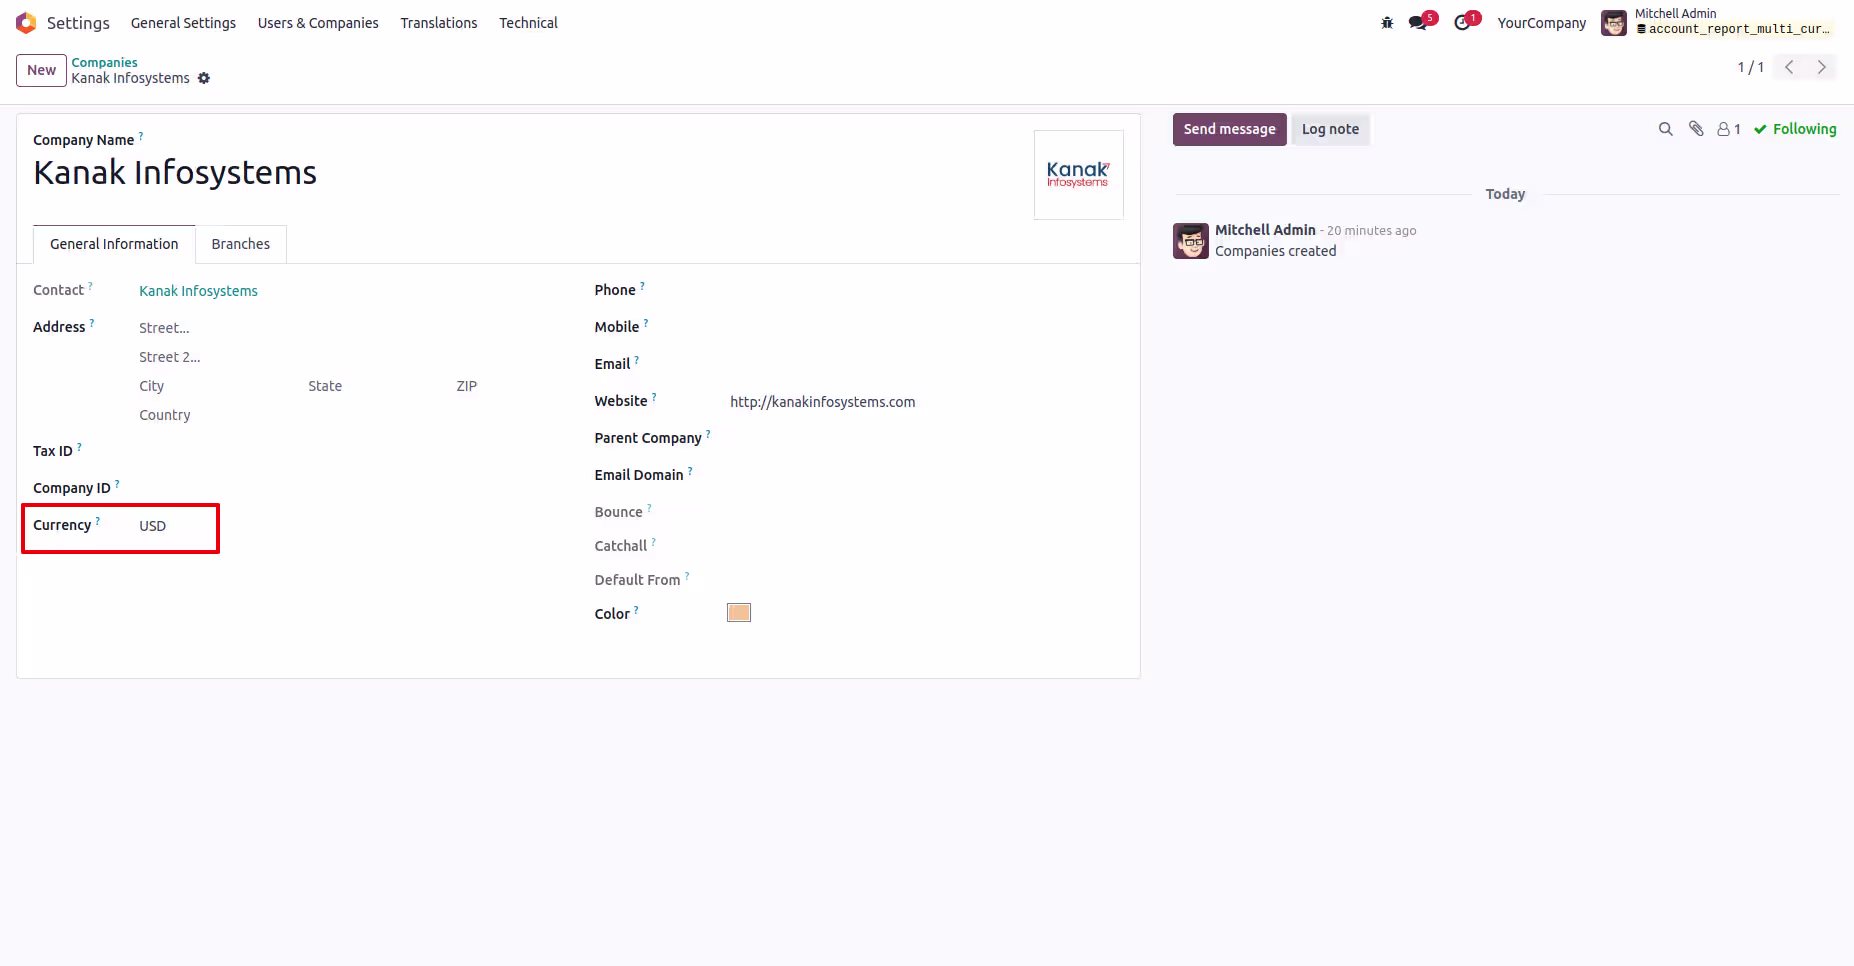Image resolution: width=1854 pixels, height=966 pixels.
Task: Attach files using the paperclip icon
Action: pos(1696,129)
